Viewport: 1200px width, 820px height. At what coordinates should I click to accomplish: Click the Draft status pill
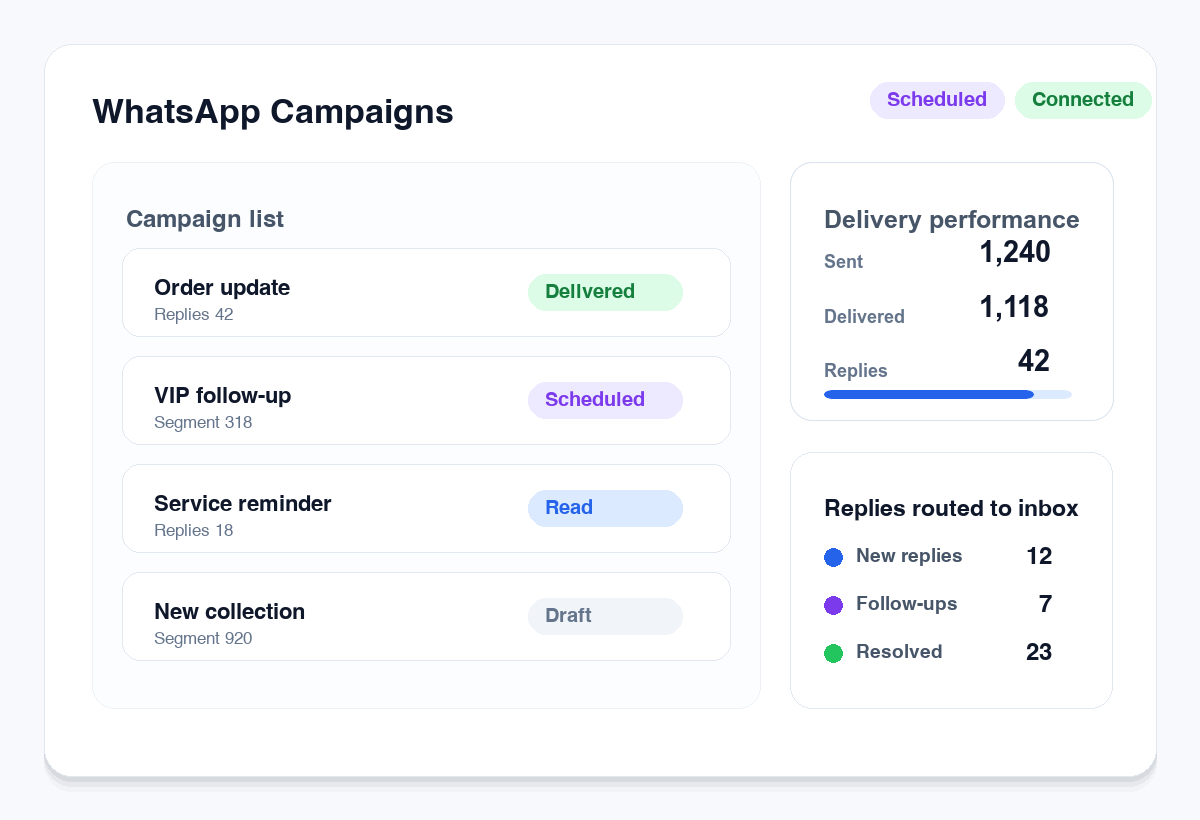tap(605, 616)
